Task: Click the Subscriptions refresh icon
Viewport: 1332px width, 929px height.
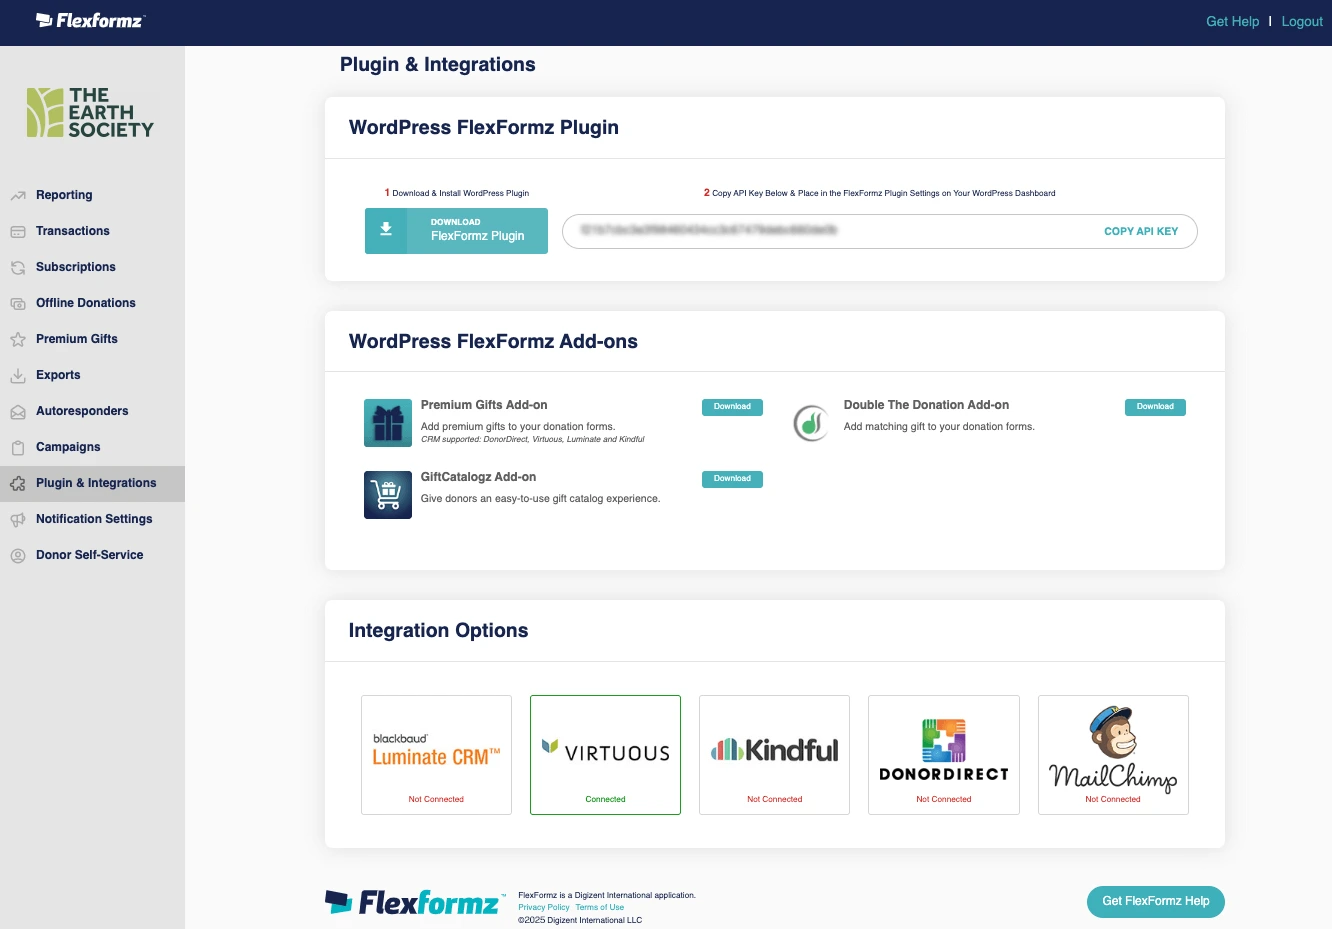Action: (x=18, y=268)
